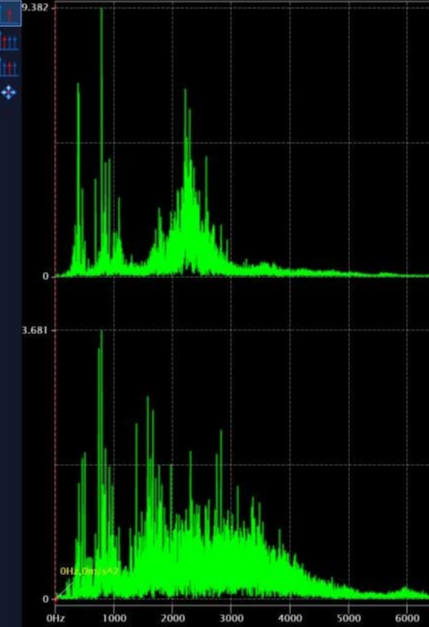Click the 5000 frequency axis label
429x627 pixels.
pos(349,618)
